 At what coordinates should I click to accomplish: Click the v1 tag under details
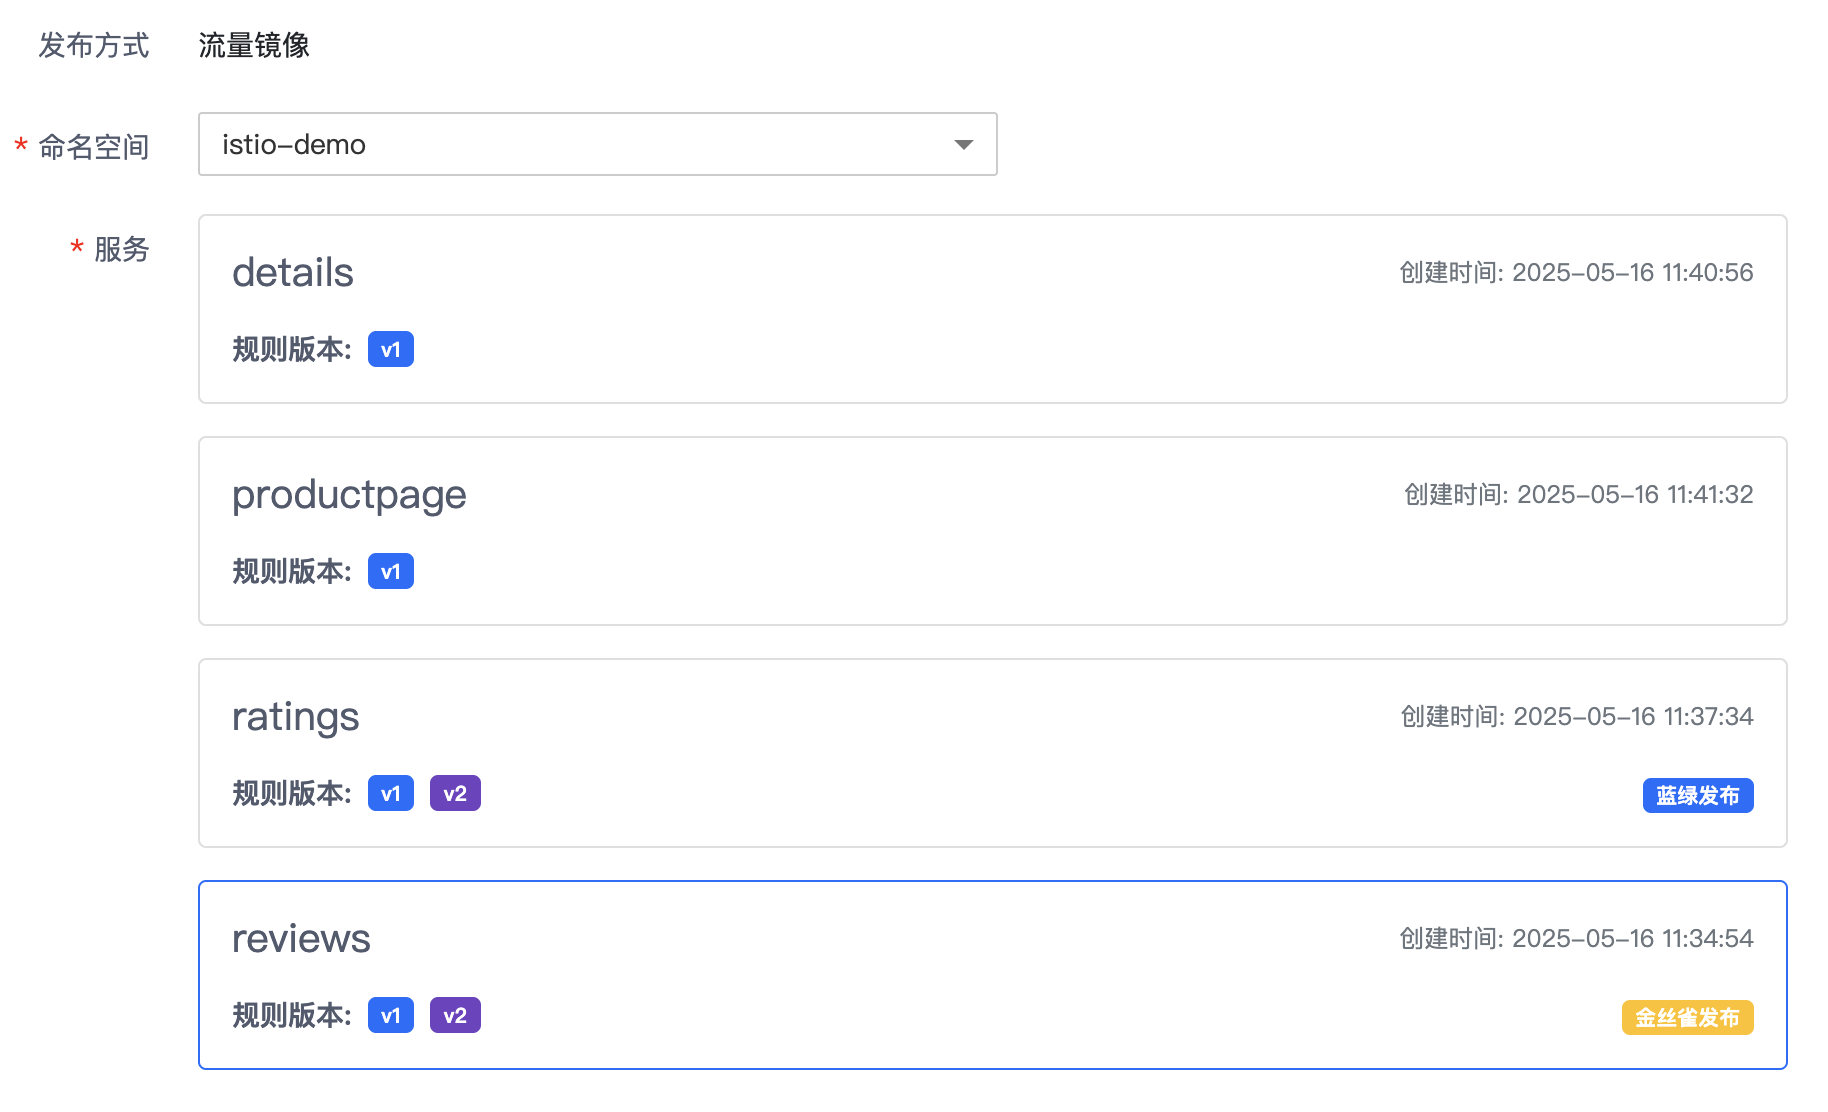pos(390,350)
